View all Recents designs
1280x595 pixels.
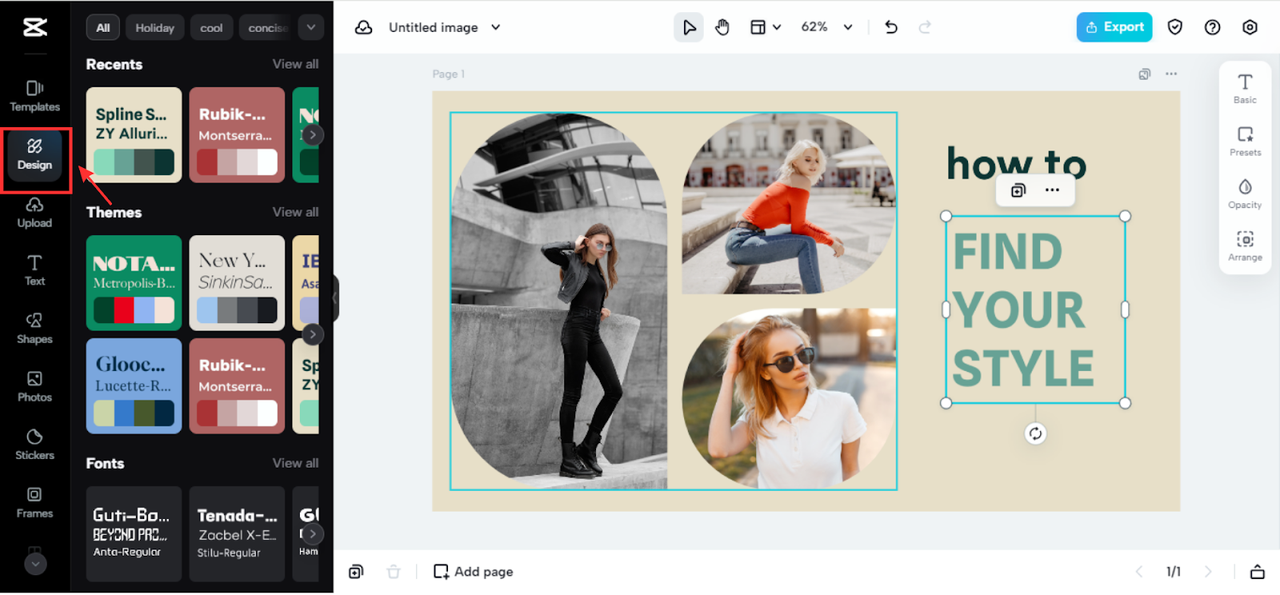point(296,64)
